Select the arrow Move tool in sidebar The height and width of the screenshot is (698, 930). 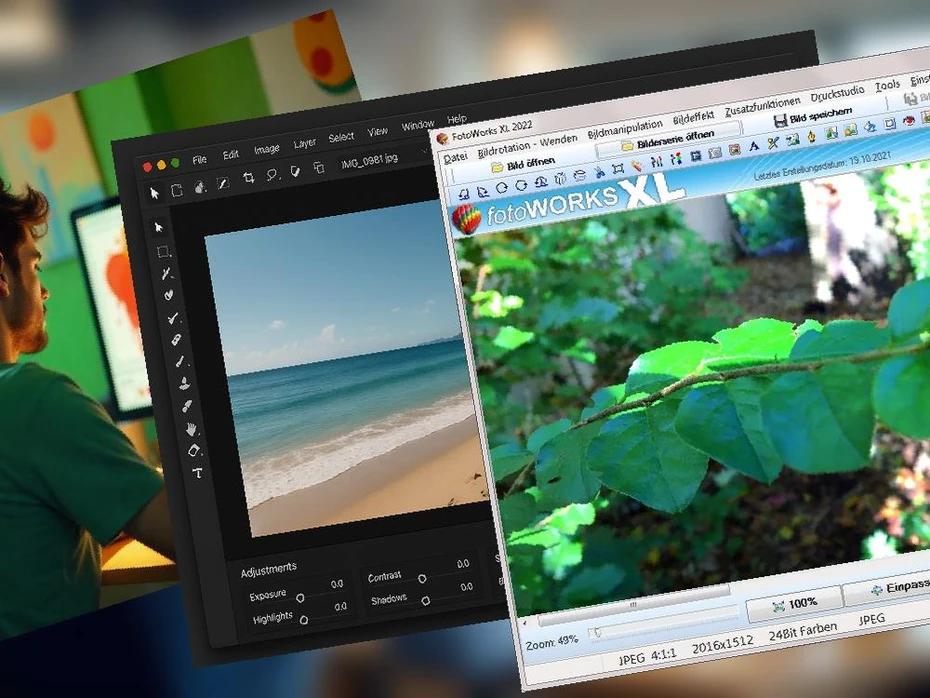tap(159, 228)
